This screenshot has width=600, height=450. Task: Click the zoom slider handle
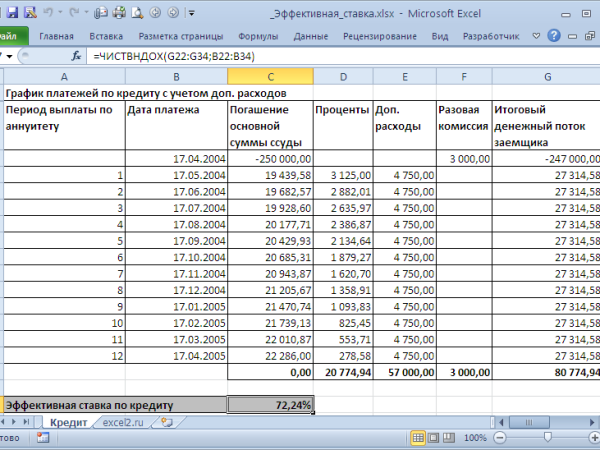click(x=547, y=439)
